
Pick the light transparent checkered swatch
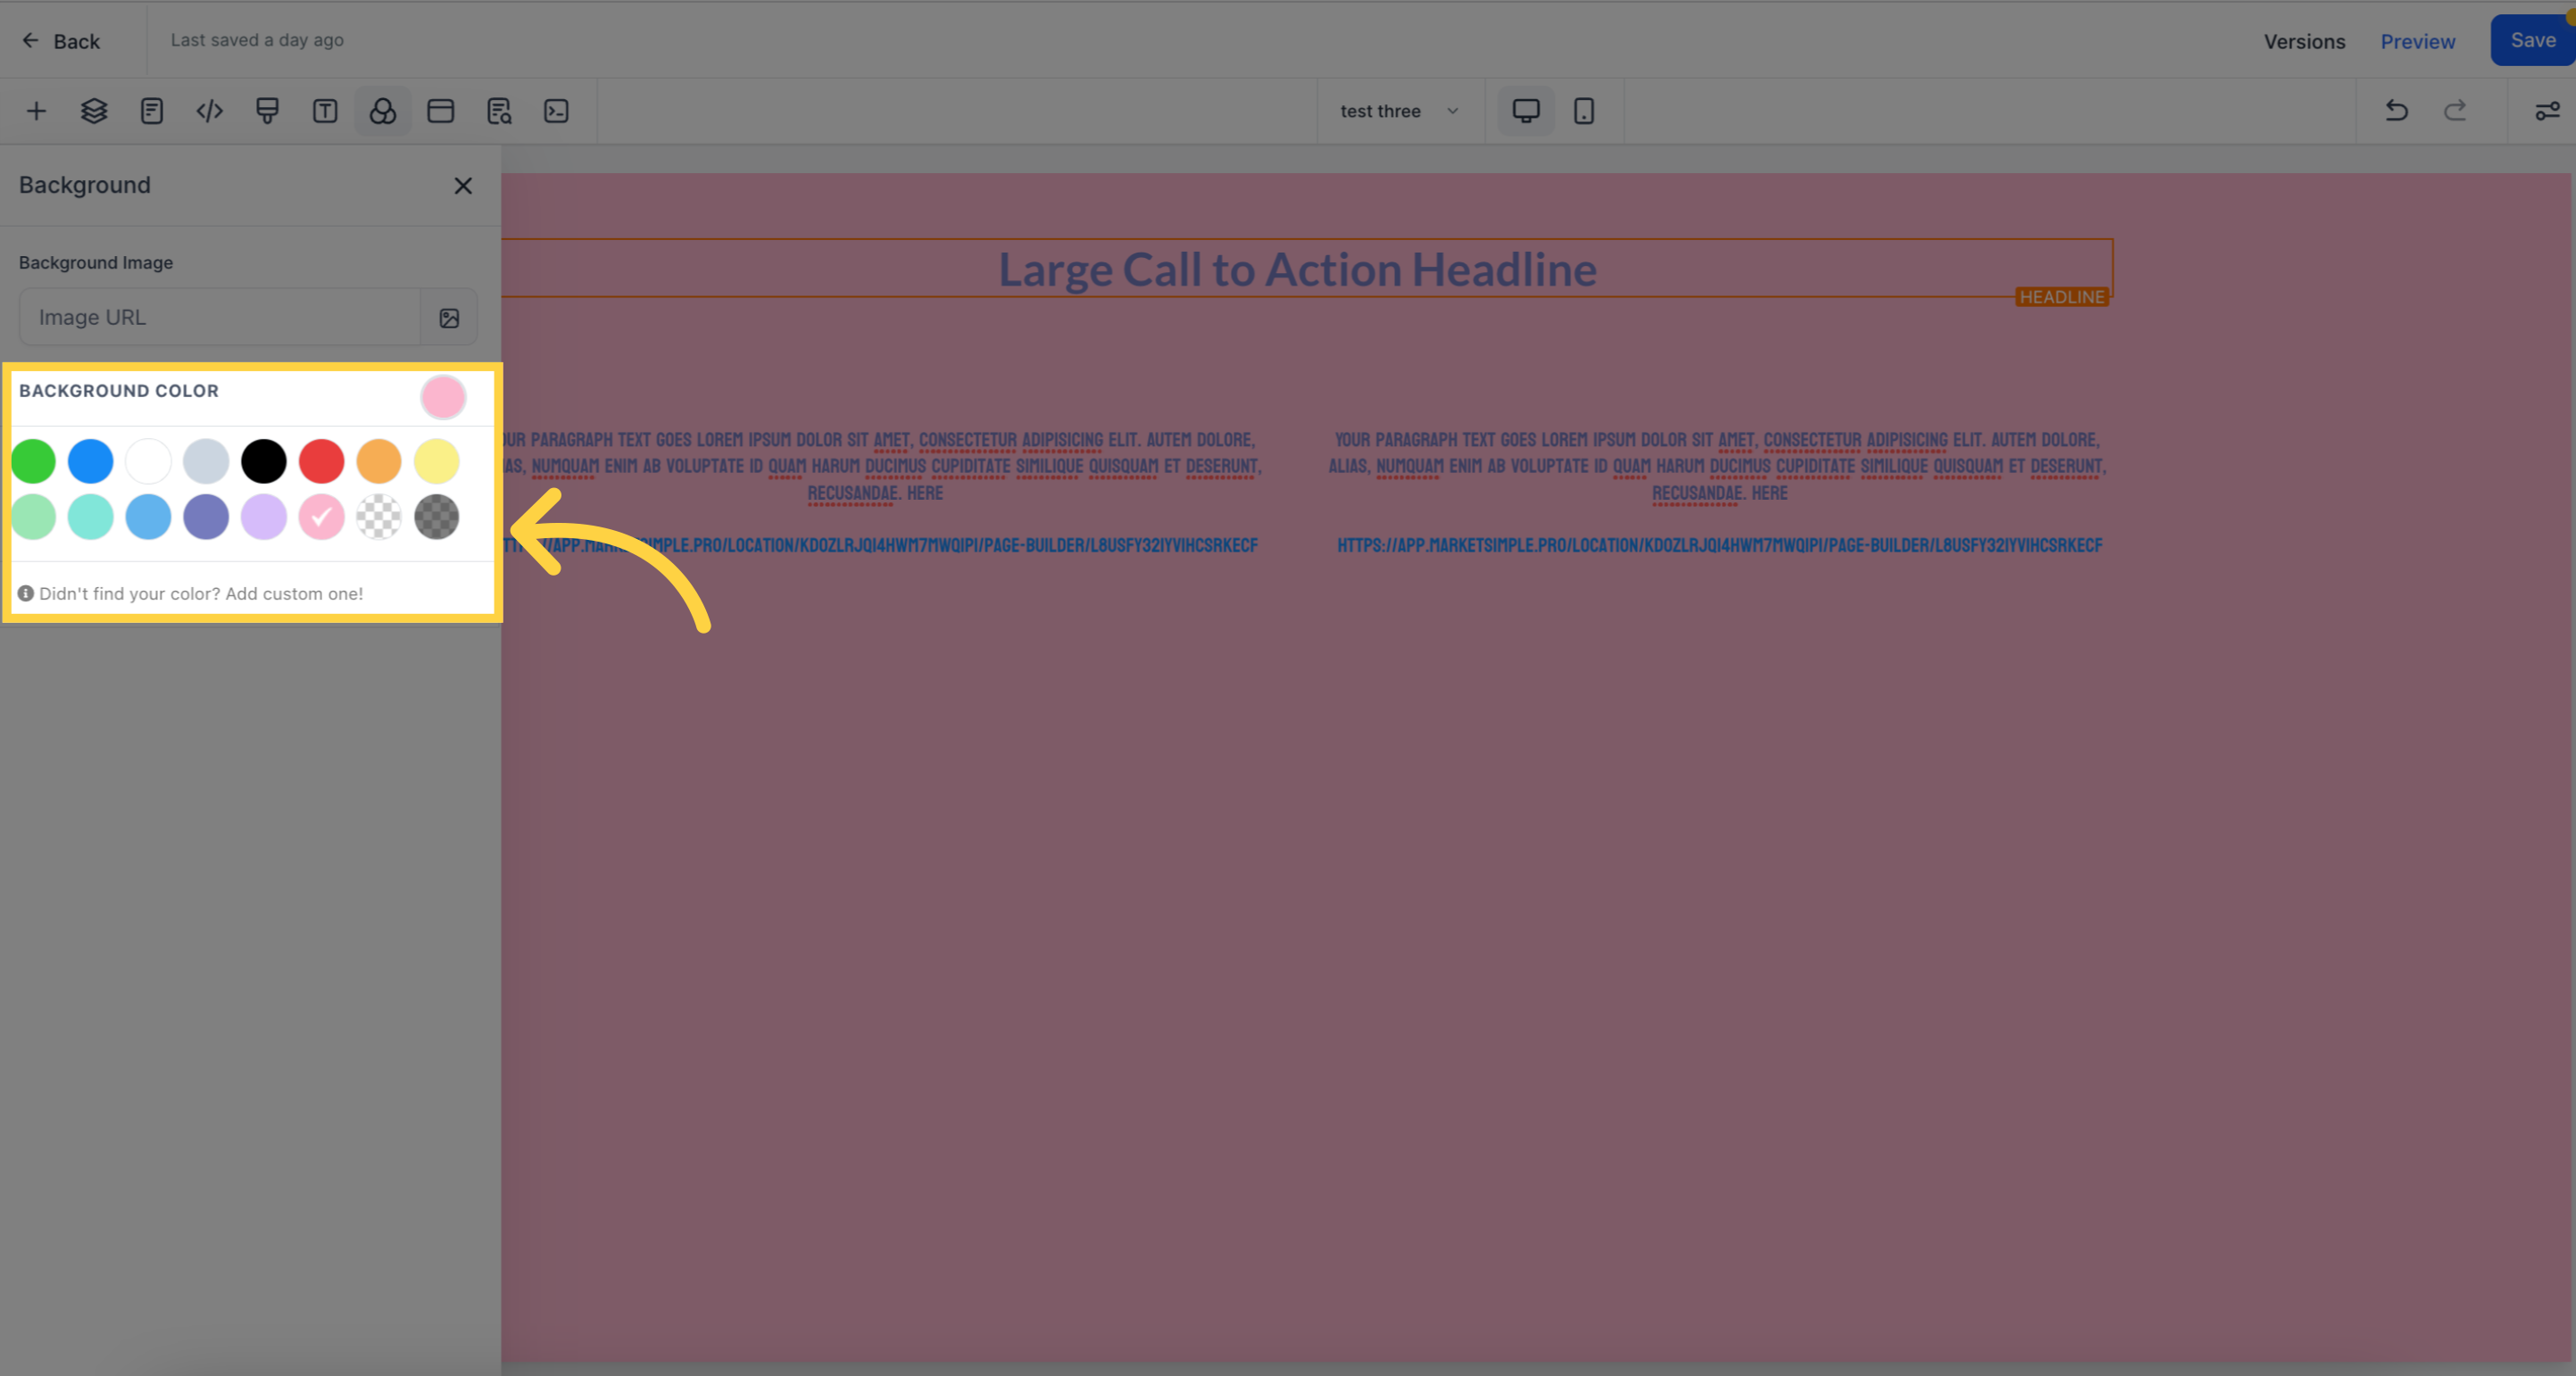[379, 517]
